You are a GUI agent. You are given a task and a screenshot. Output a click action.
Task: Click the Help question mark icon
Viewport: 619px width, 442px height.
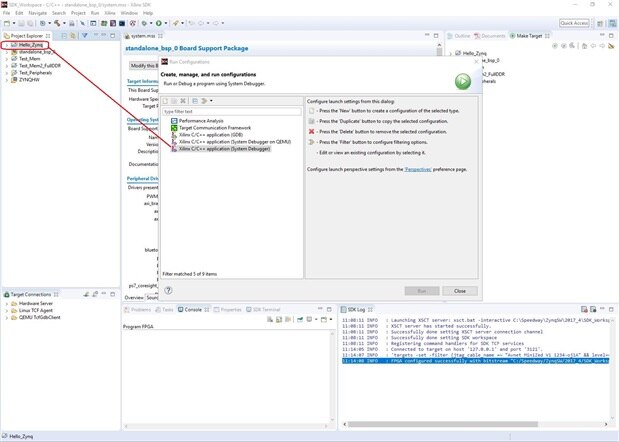tap(168, 290)
